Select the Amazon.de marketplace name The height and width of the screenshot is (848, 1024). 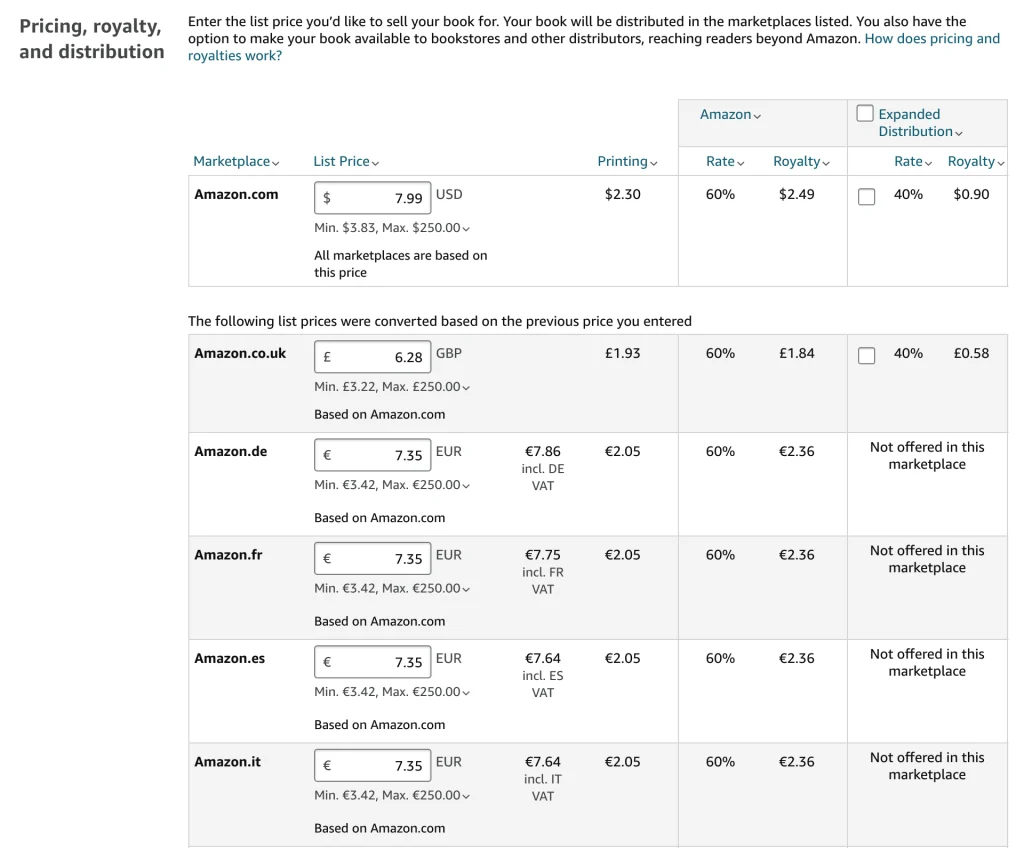coord(231,451)
